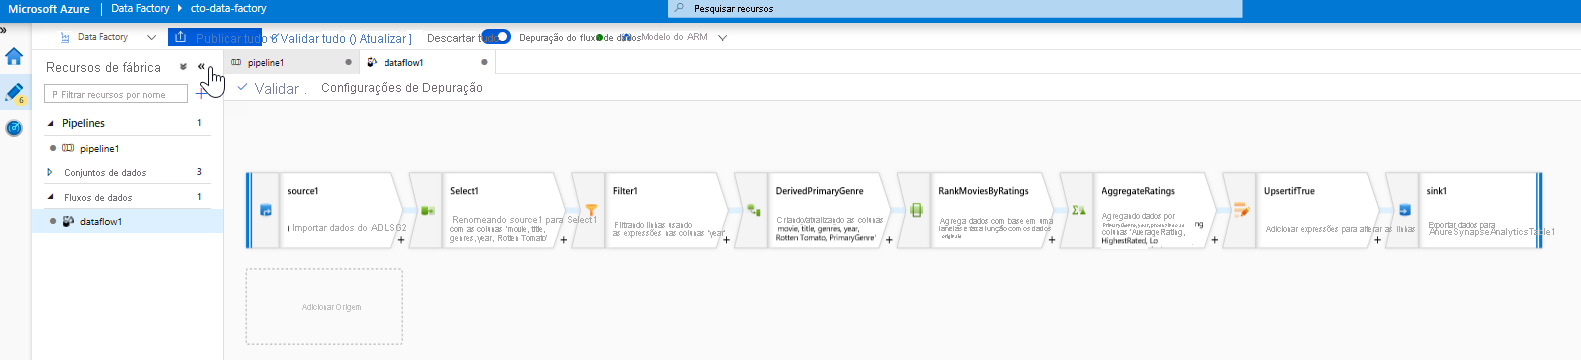Screen dimensions: 1581x360
Task: Click Descartar tudo button
Action: point(462,38)
